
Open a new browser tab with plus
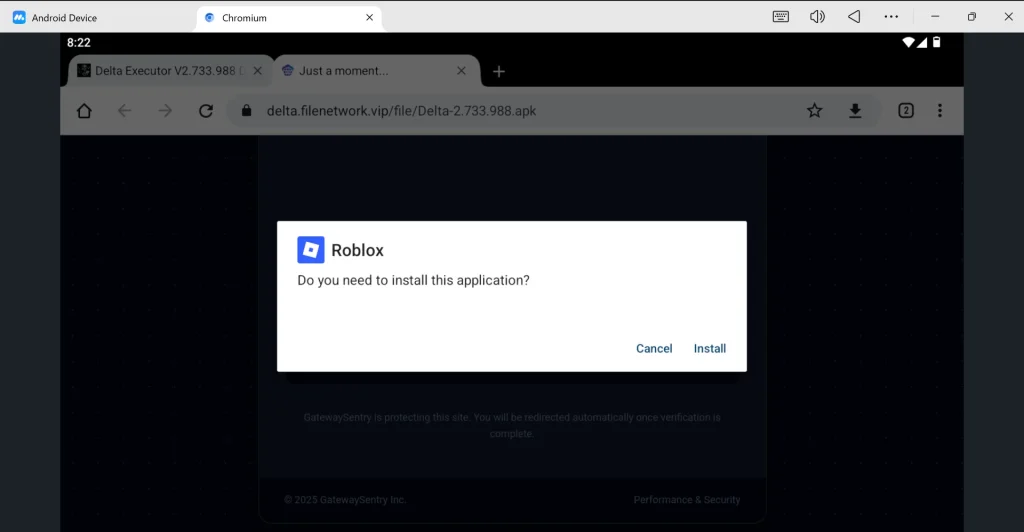point(499,72)
